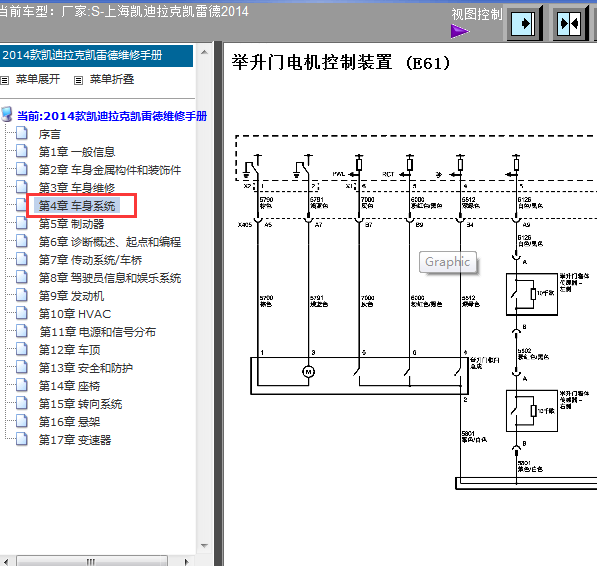
Task: Open 第11章 电源和信号分布
Action: point(97,332)
